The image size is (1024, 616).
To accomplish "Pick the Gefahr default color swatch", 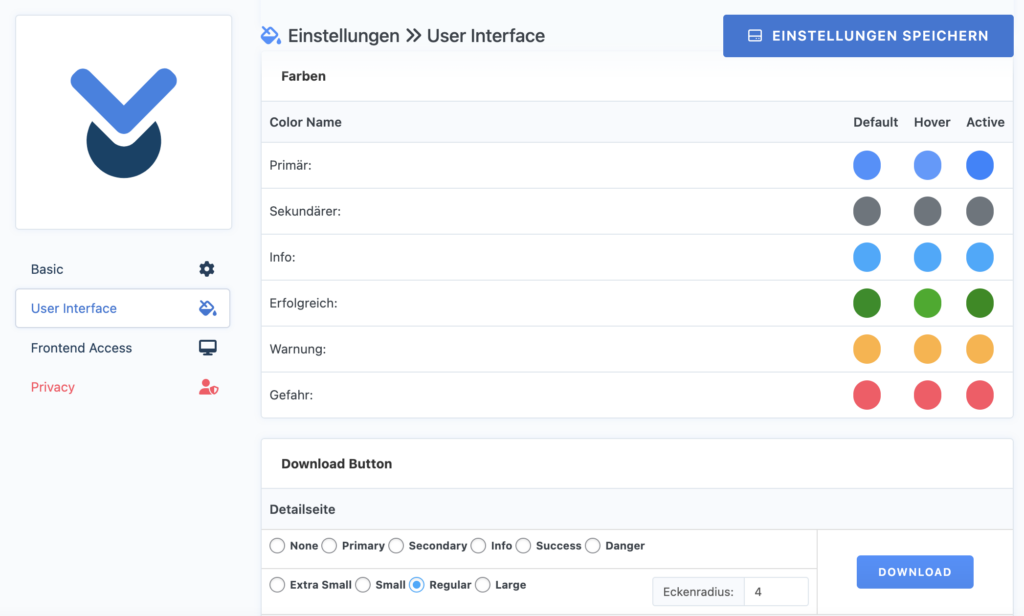I will coord(867,395).
